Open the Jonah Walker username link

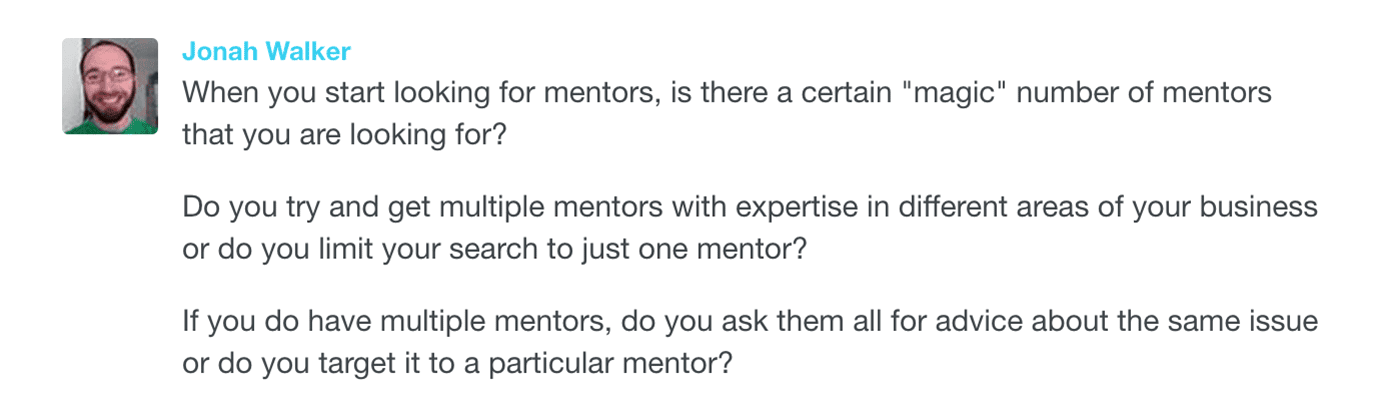(266, 53)
